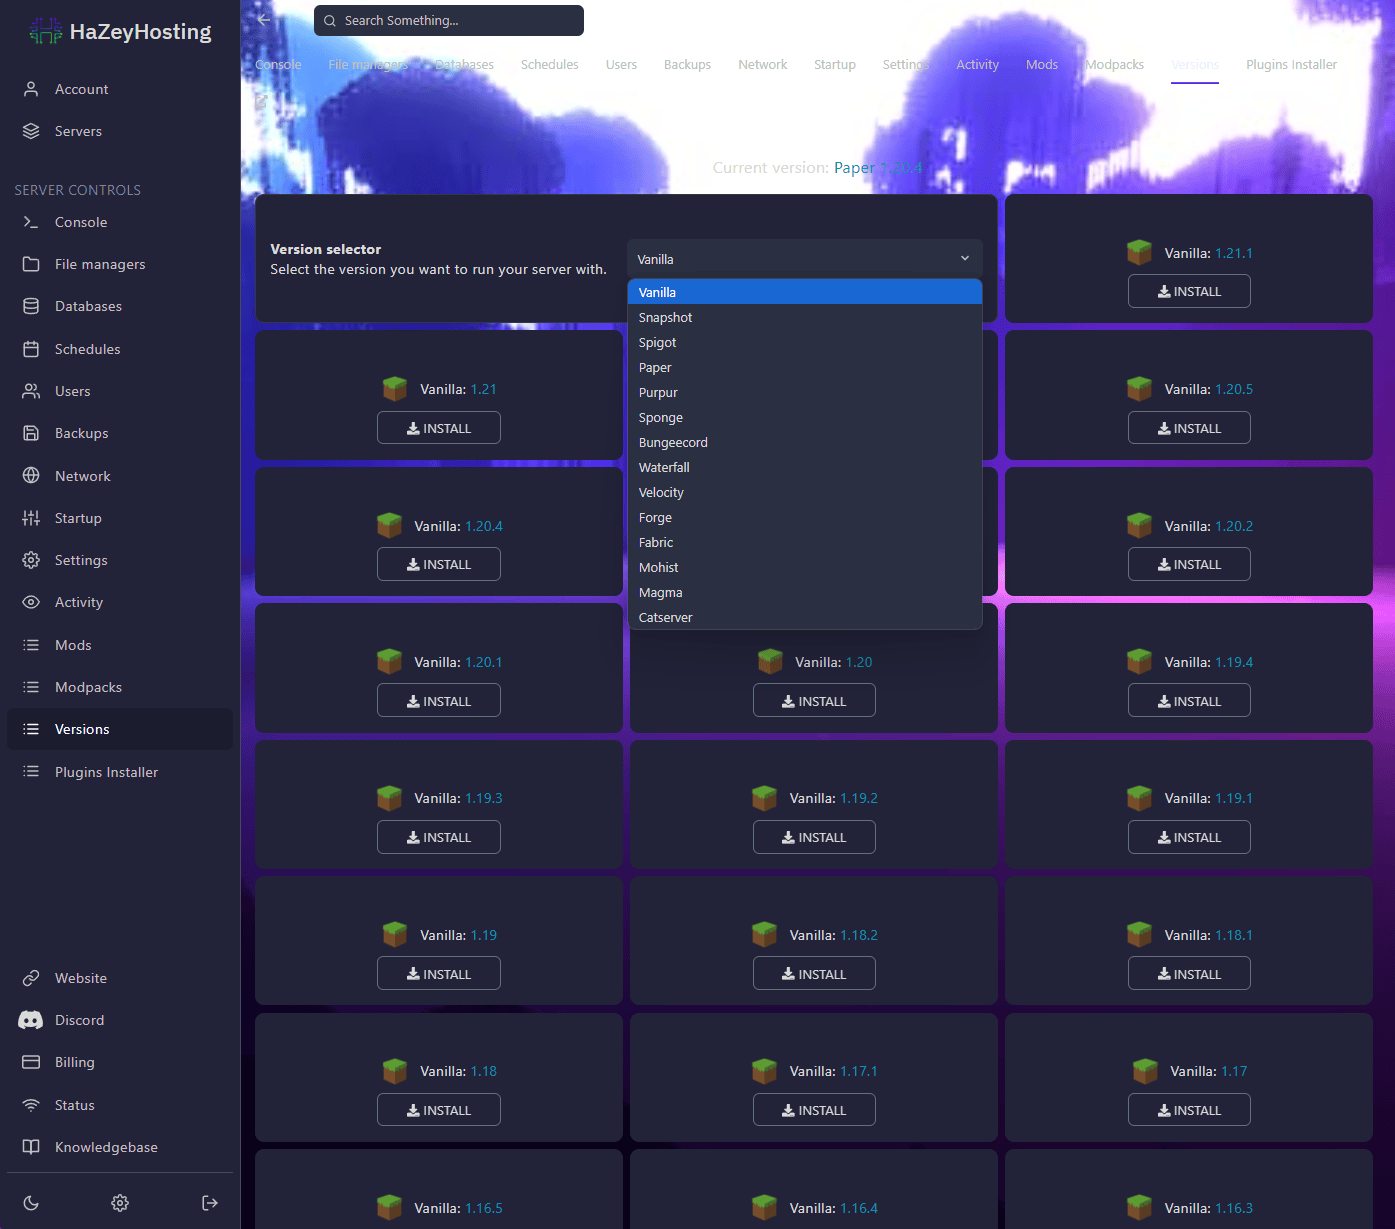Choose Magma from the version list
Viewport: 1395px width, 1229px height.
pyautogui.click(x=804, y=592)
